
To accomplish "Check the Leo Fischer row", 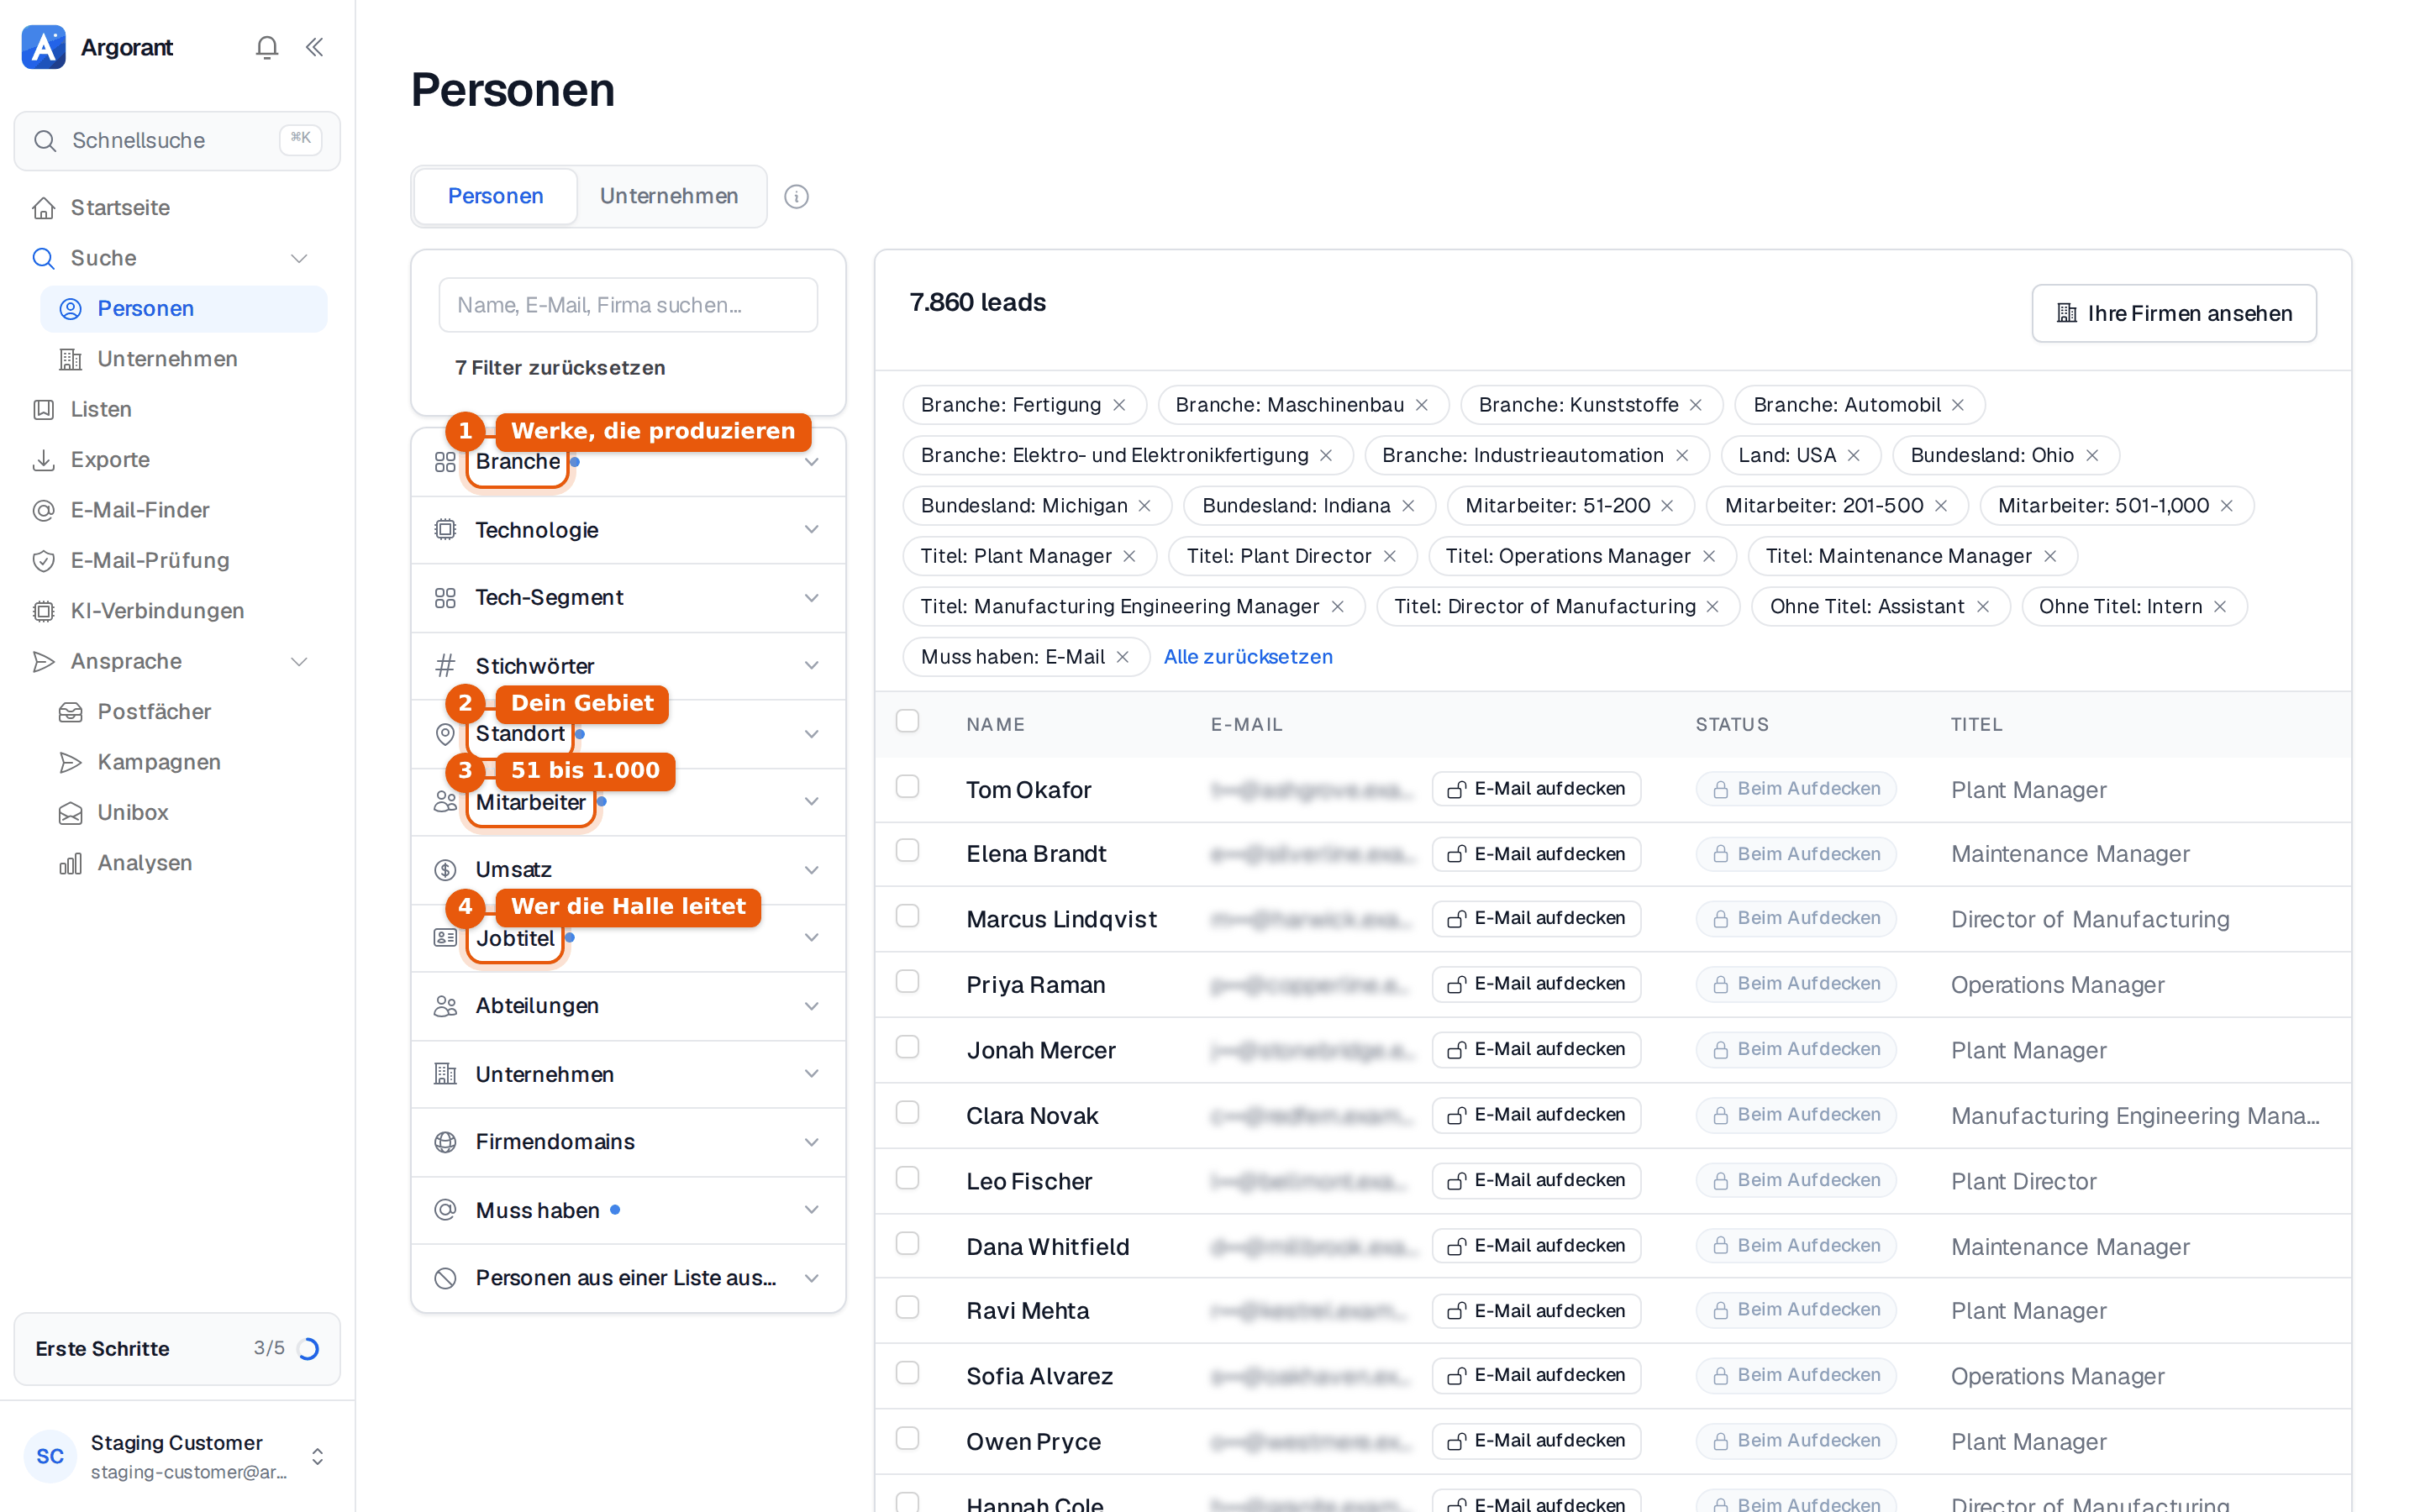I will (907, 1178).
